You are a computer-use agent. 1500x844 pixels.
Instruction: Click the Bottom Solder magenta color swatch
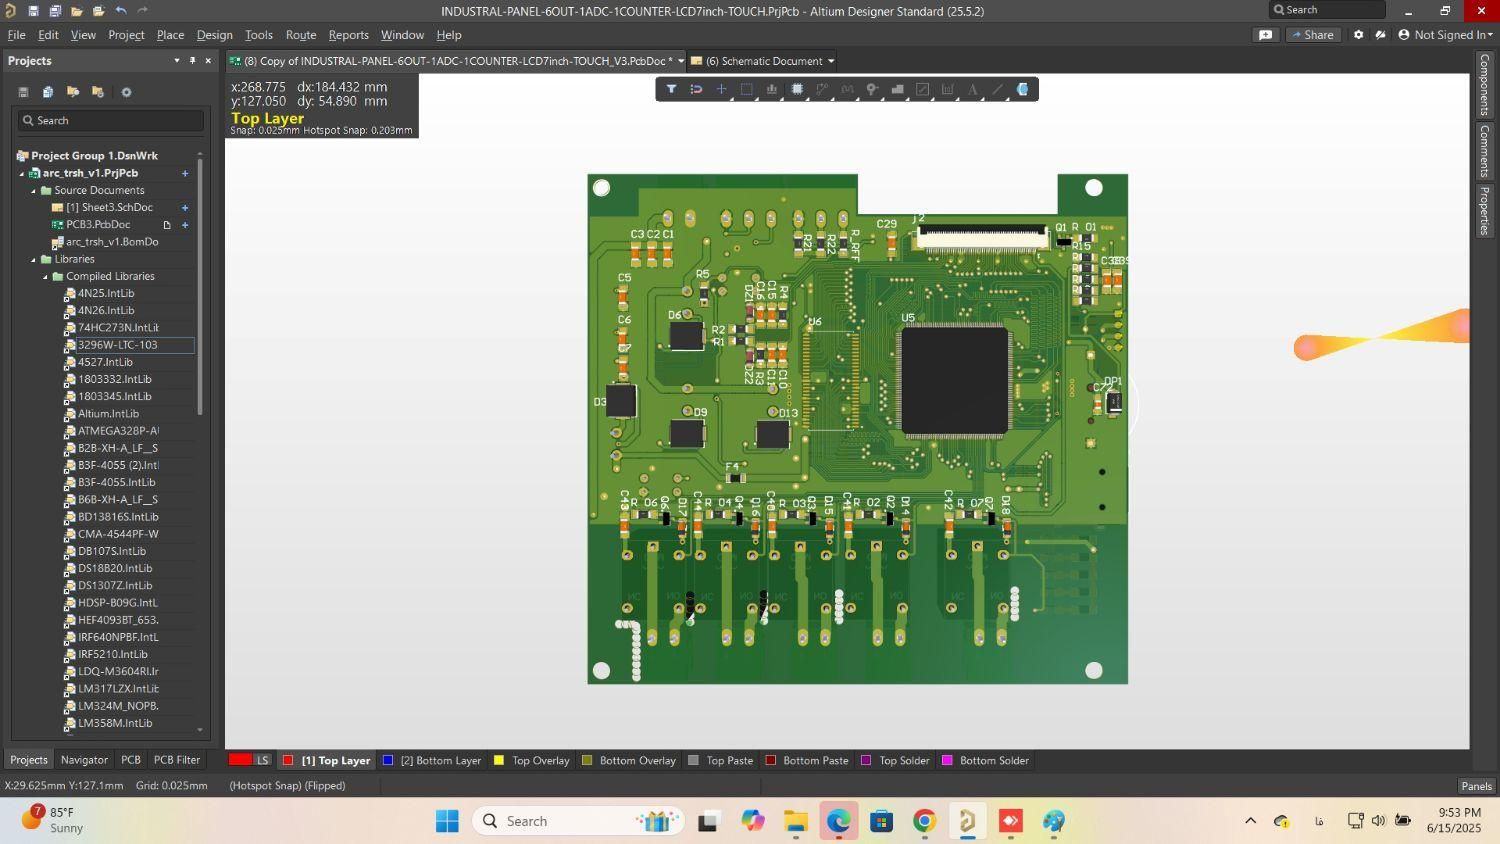(x=947, y=760)
